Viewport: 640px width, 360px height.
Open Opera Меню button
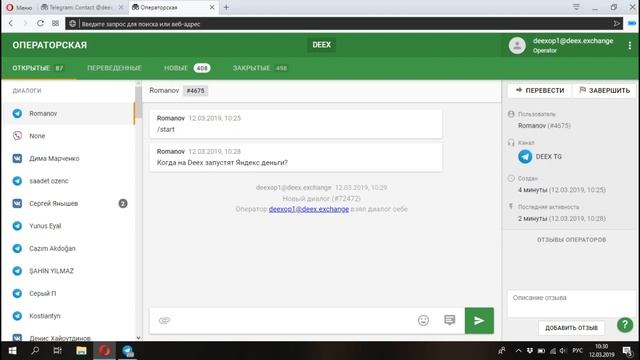(x=19, y=7)
